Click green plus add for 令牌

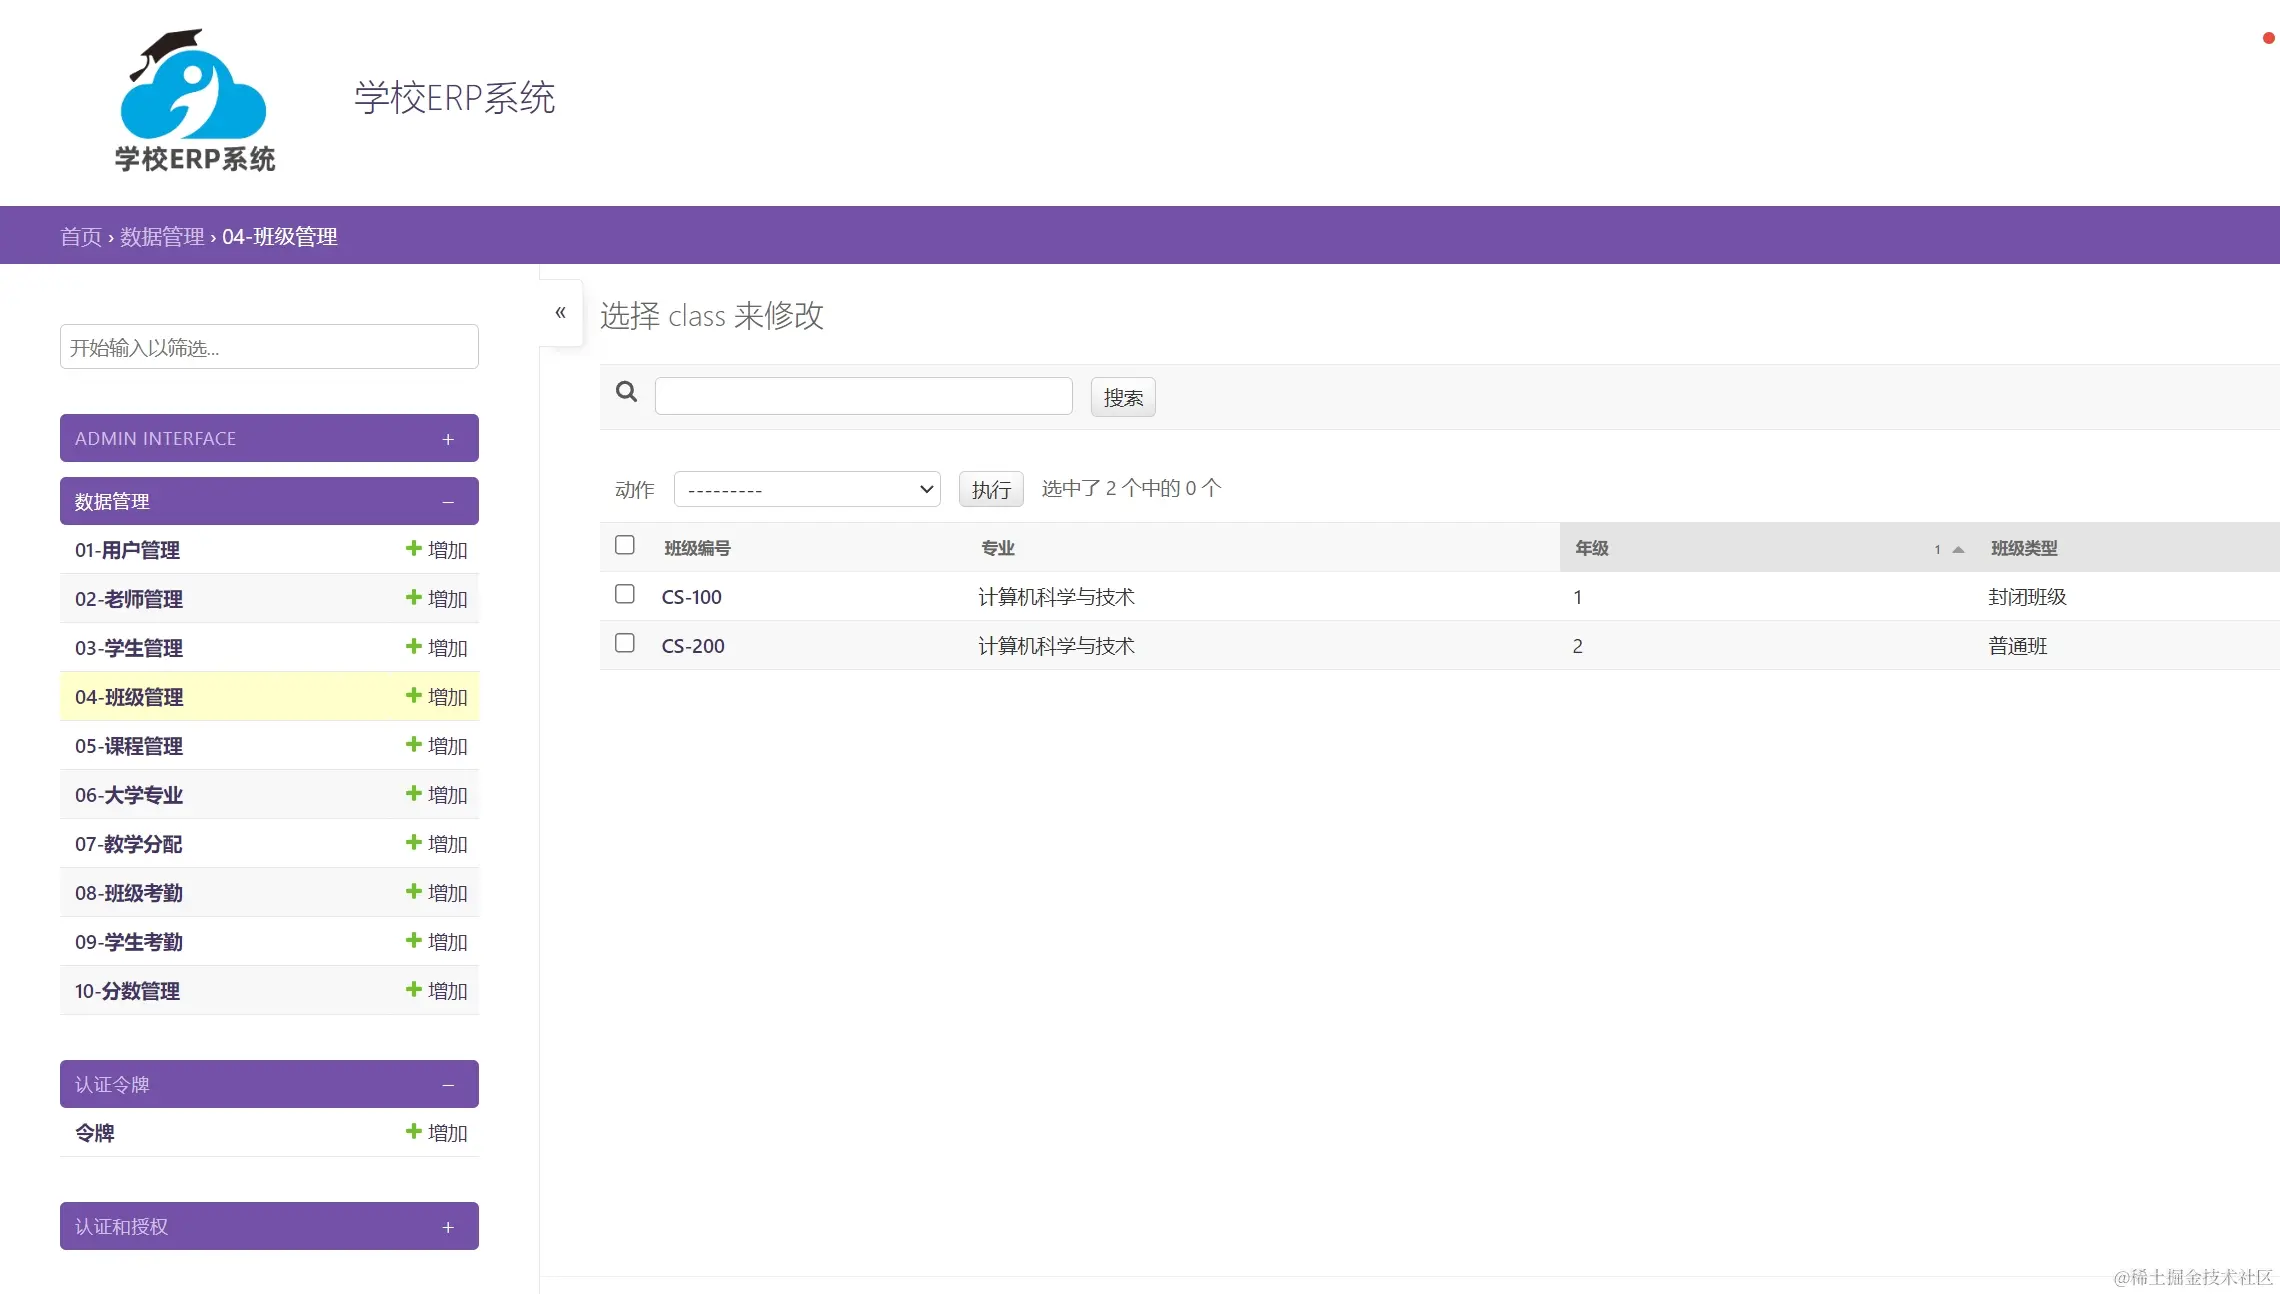436,1132
